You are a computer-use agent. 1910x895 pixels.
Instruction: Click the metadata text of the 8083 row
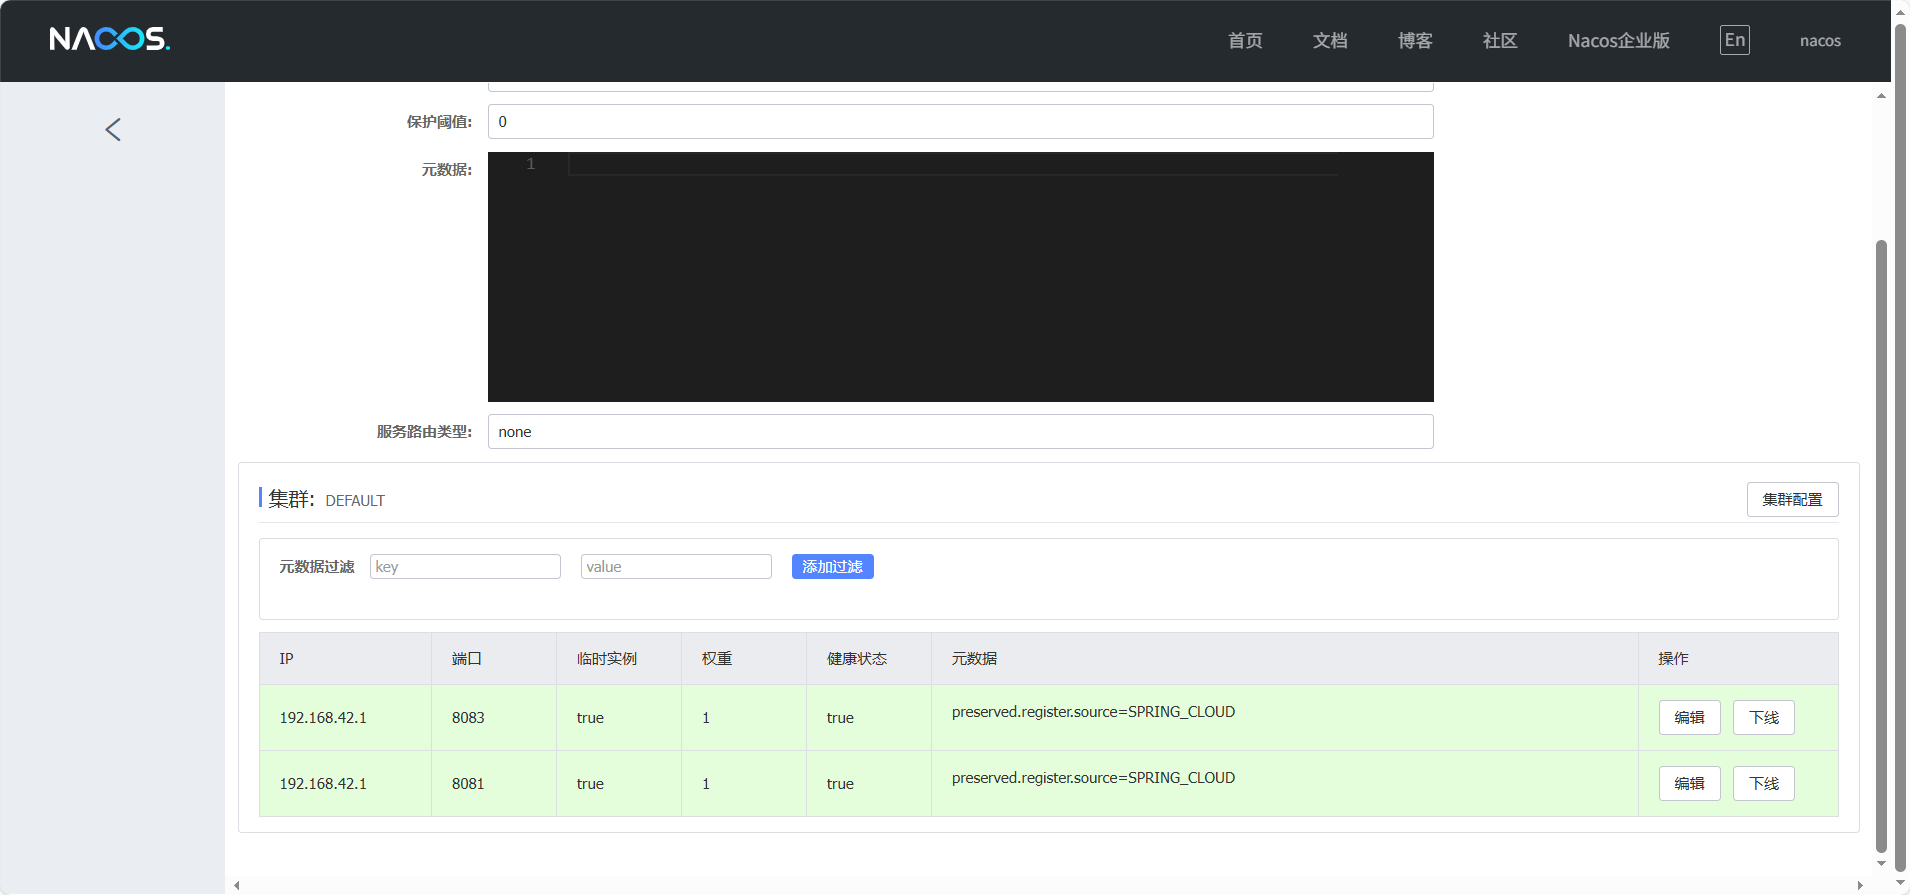[x=1093, y=712]
